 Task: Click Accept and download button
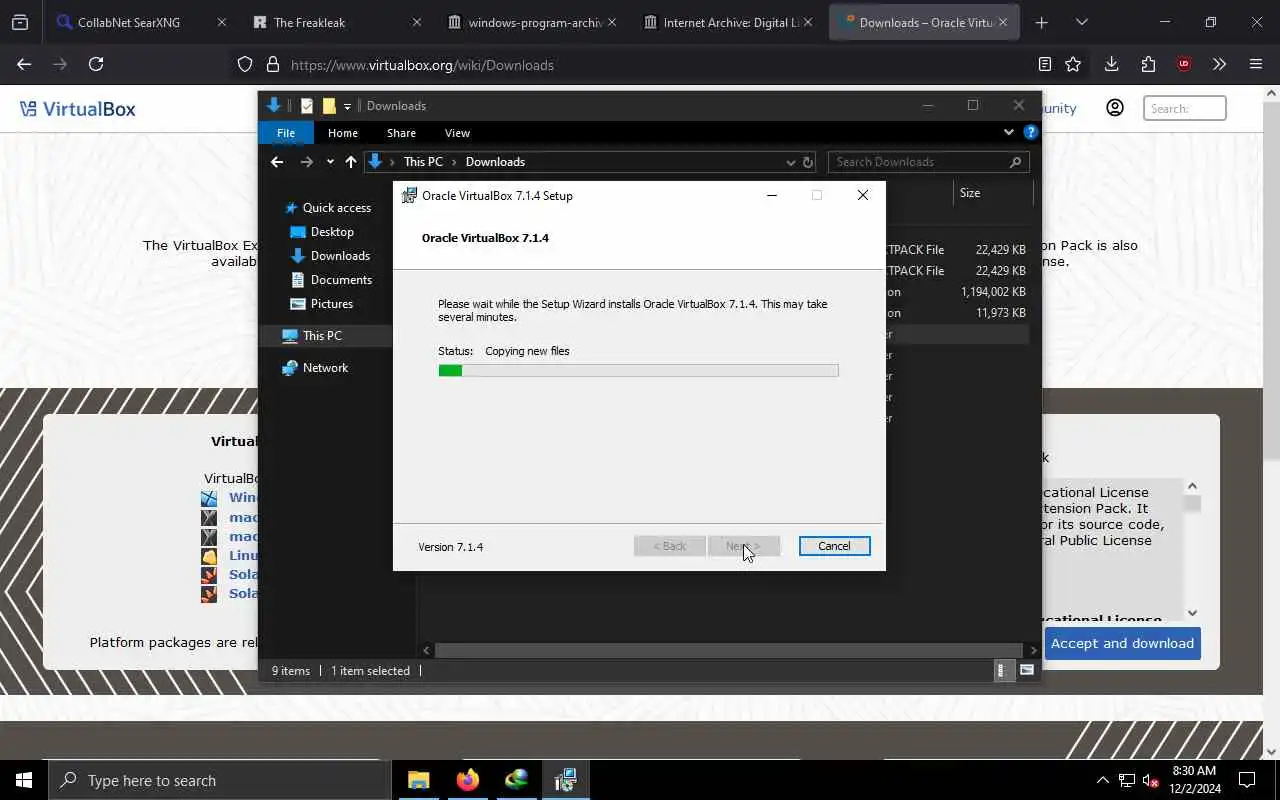[1122, 643]
